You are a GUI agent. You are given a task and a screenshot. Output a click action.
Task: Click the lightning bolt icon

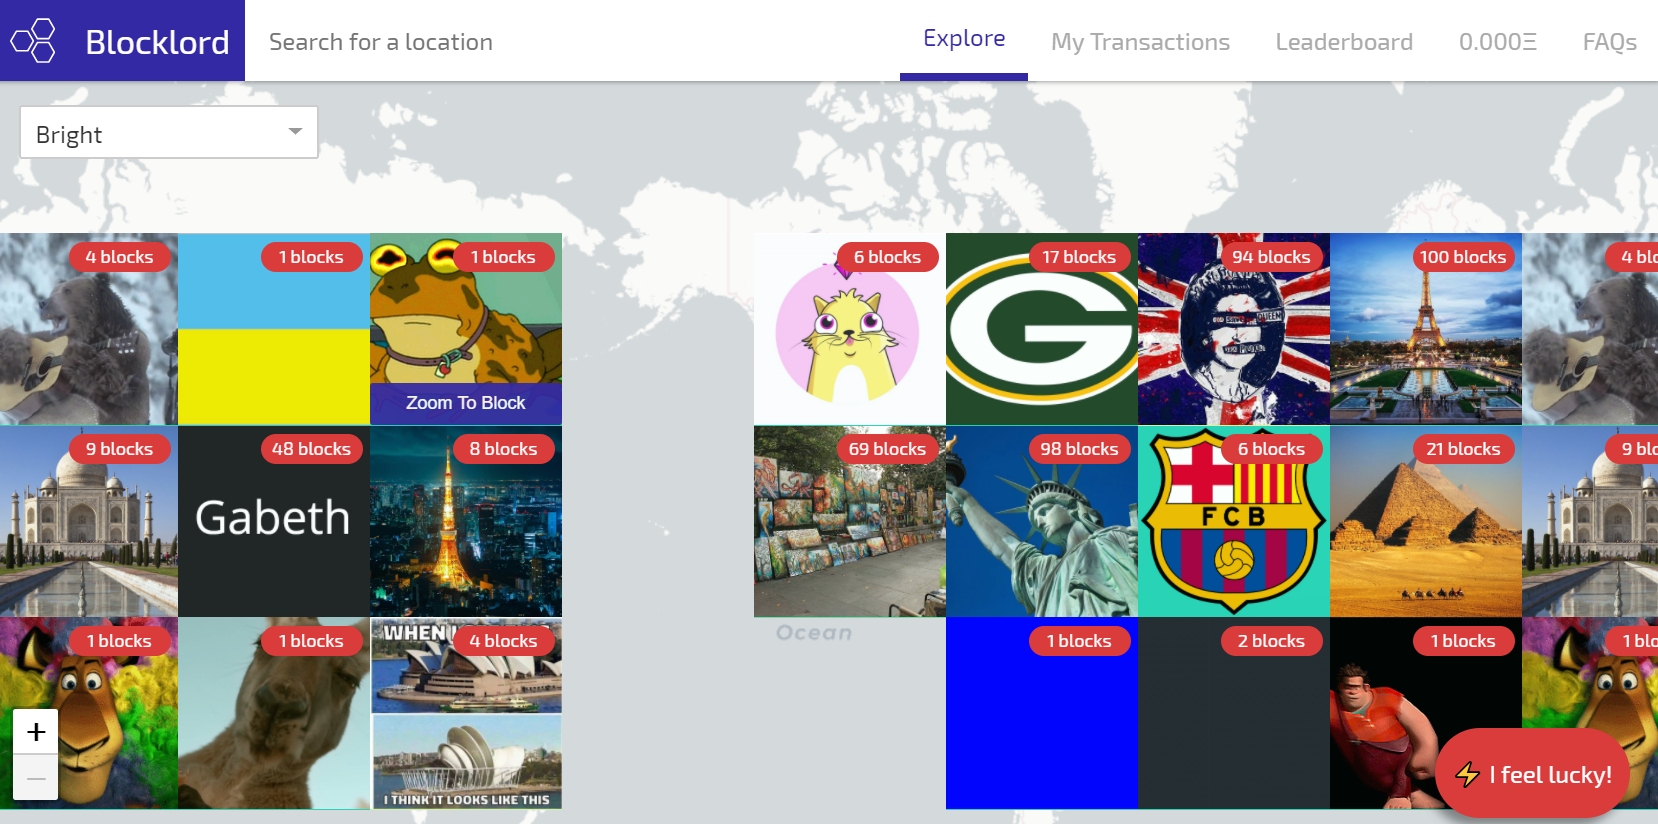click(1467, 774)
